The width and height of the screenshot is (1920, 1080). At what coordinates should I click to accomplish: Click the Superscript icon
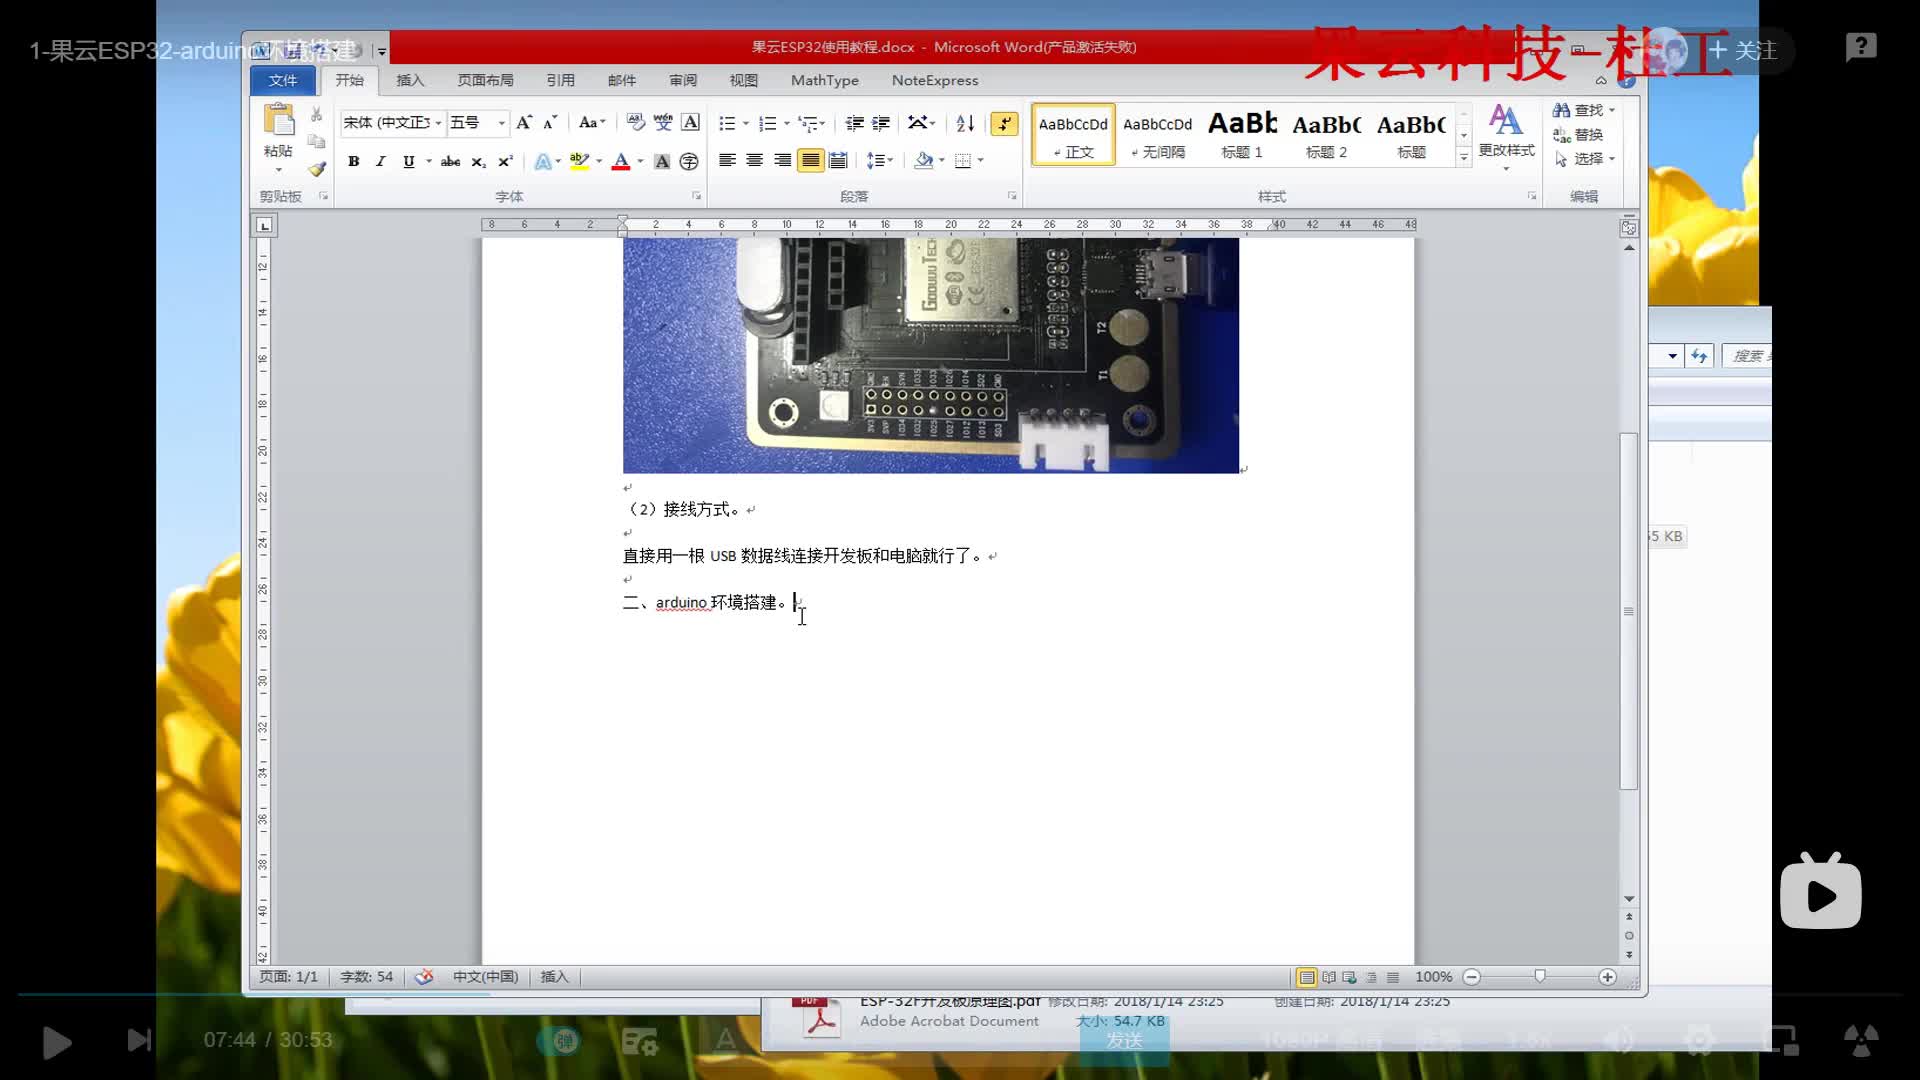pos(505,161)
